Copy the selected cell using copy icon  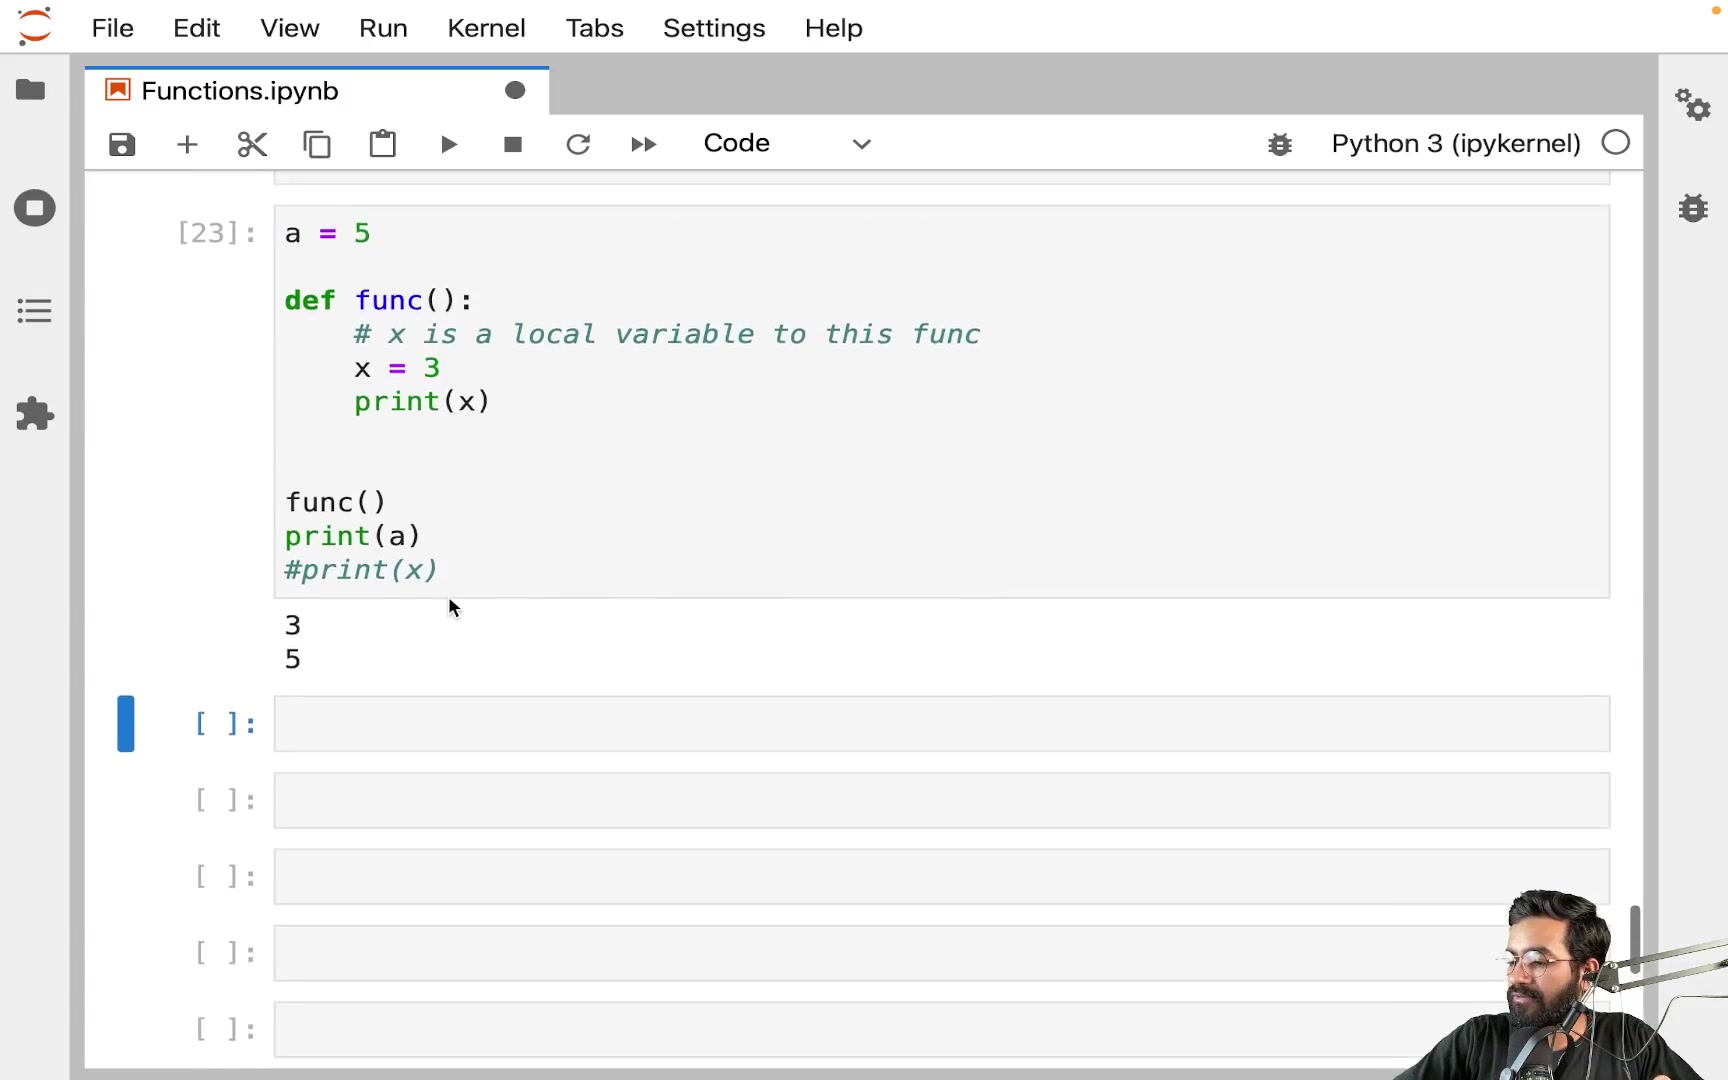point(318,144)
